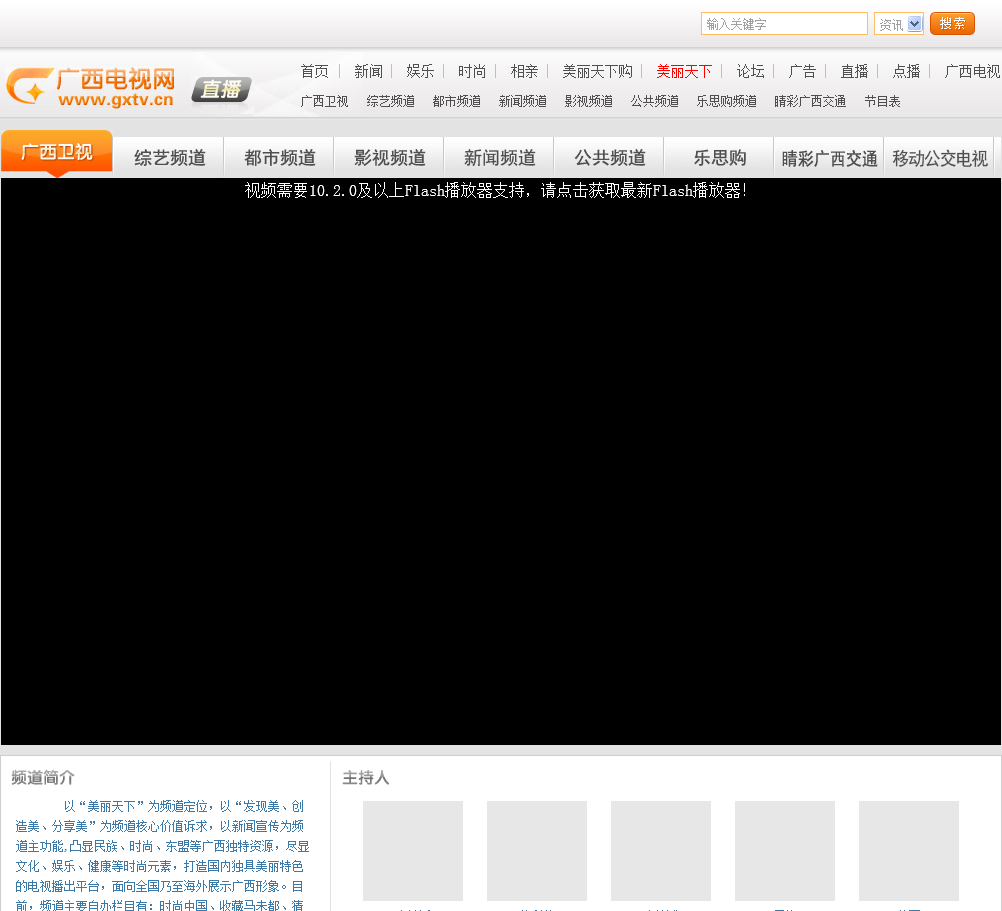
Task: Switch to the 都市频道 channel tab
Action: coord(279,157)
